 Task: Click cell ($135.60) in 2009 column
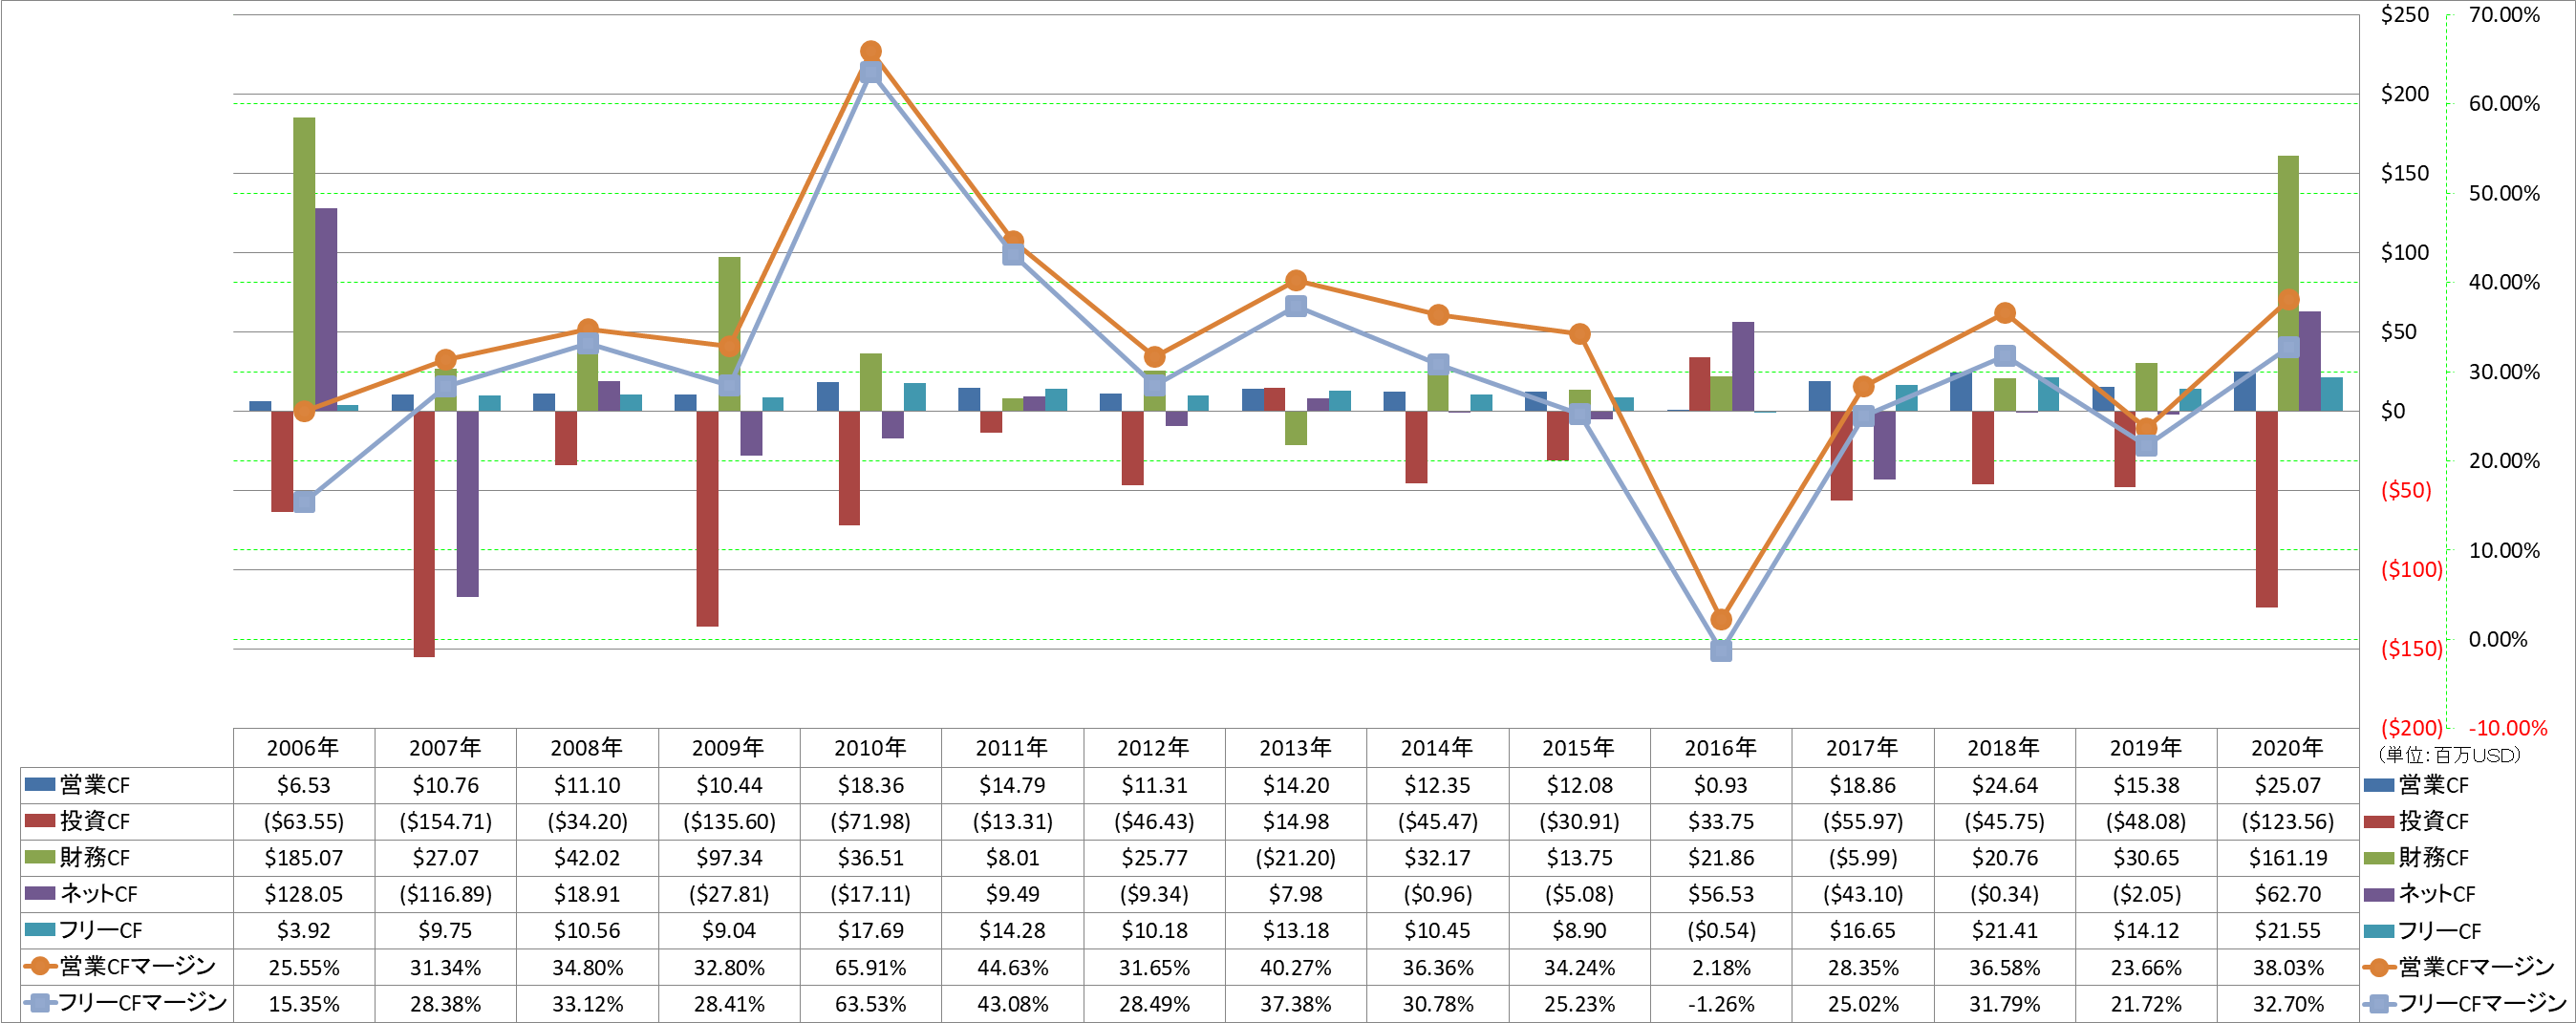pos(728,821)
